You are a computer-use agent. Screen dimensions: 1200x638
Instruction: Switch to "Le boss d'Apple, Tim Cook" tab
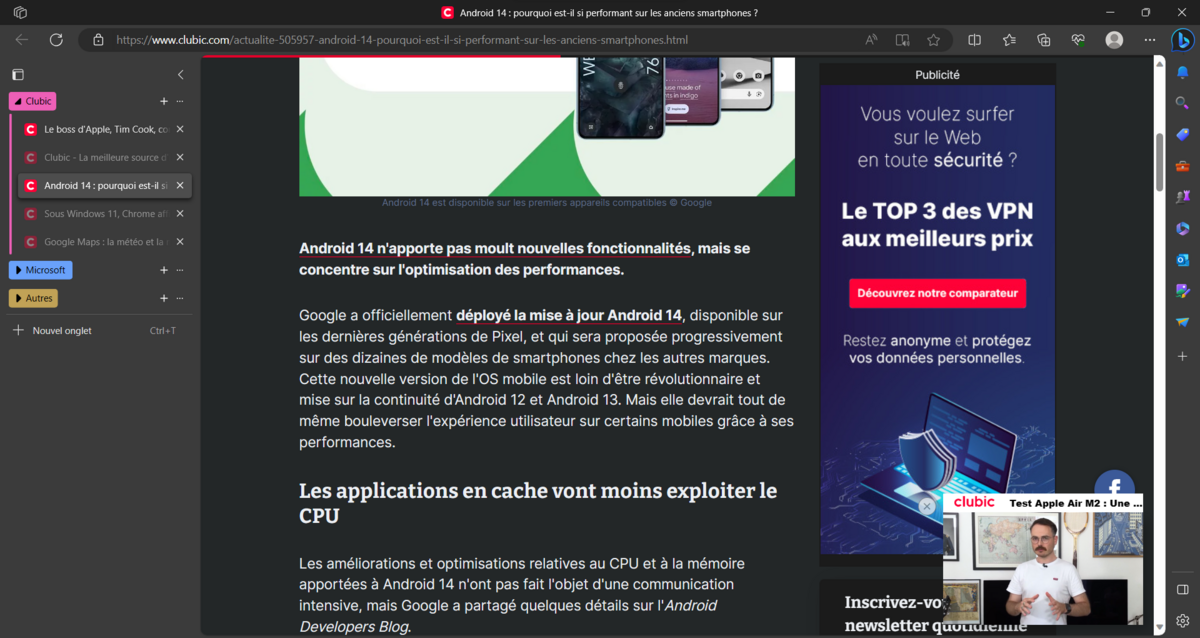[x=105, y=129]
